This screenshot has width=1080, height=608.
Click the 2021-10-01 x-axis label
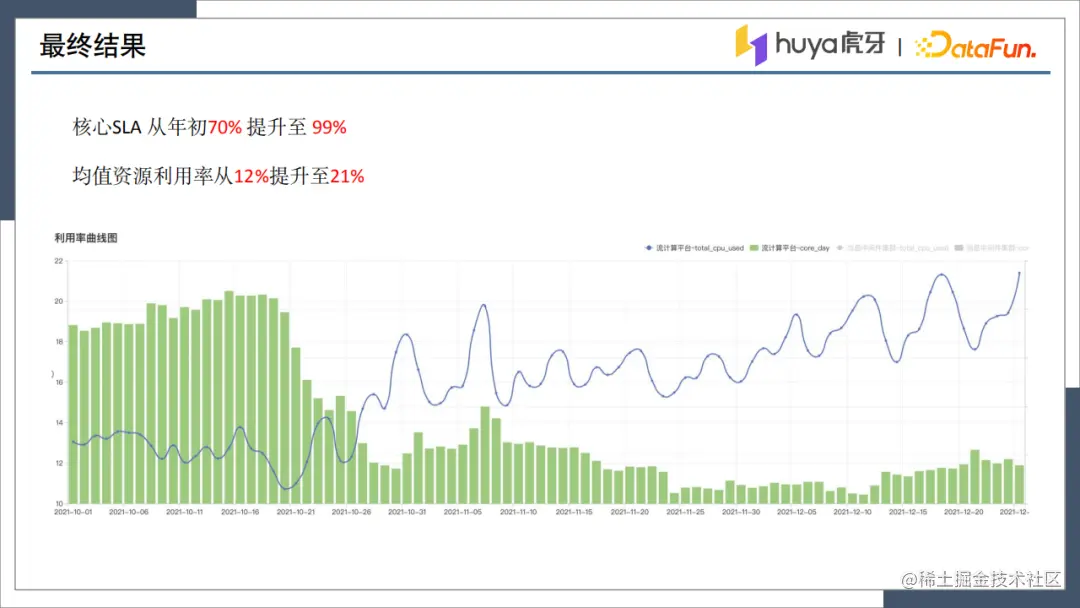coord(73,512)
